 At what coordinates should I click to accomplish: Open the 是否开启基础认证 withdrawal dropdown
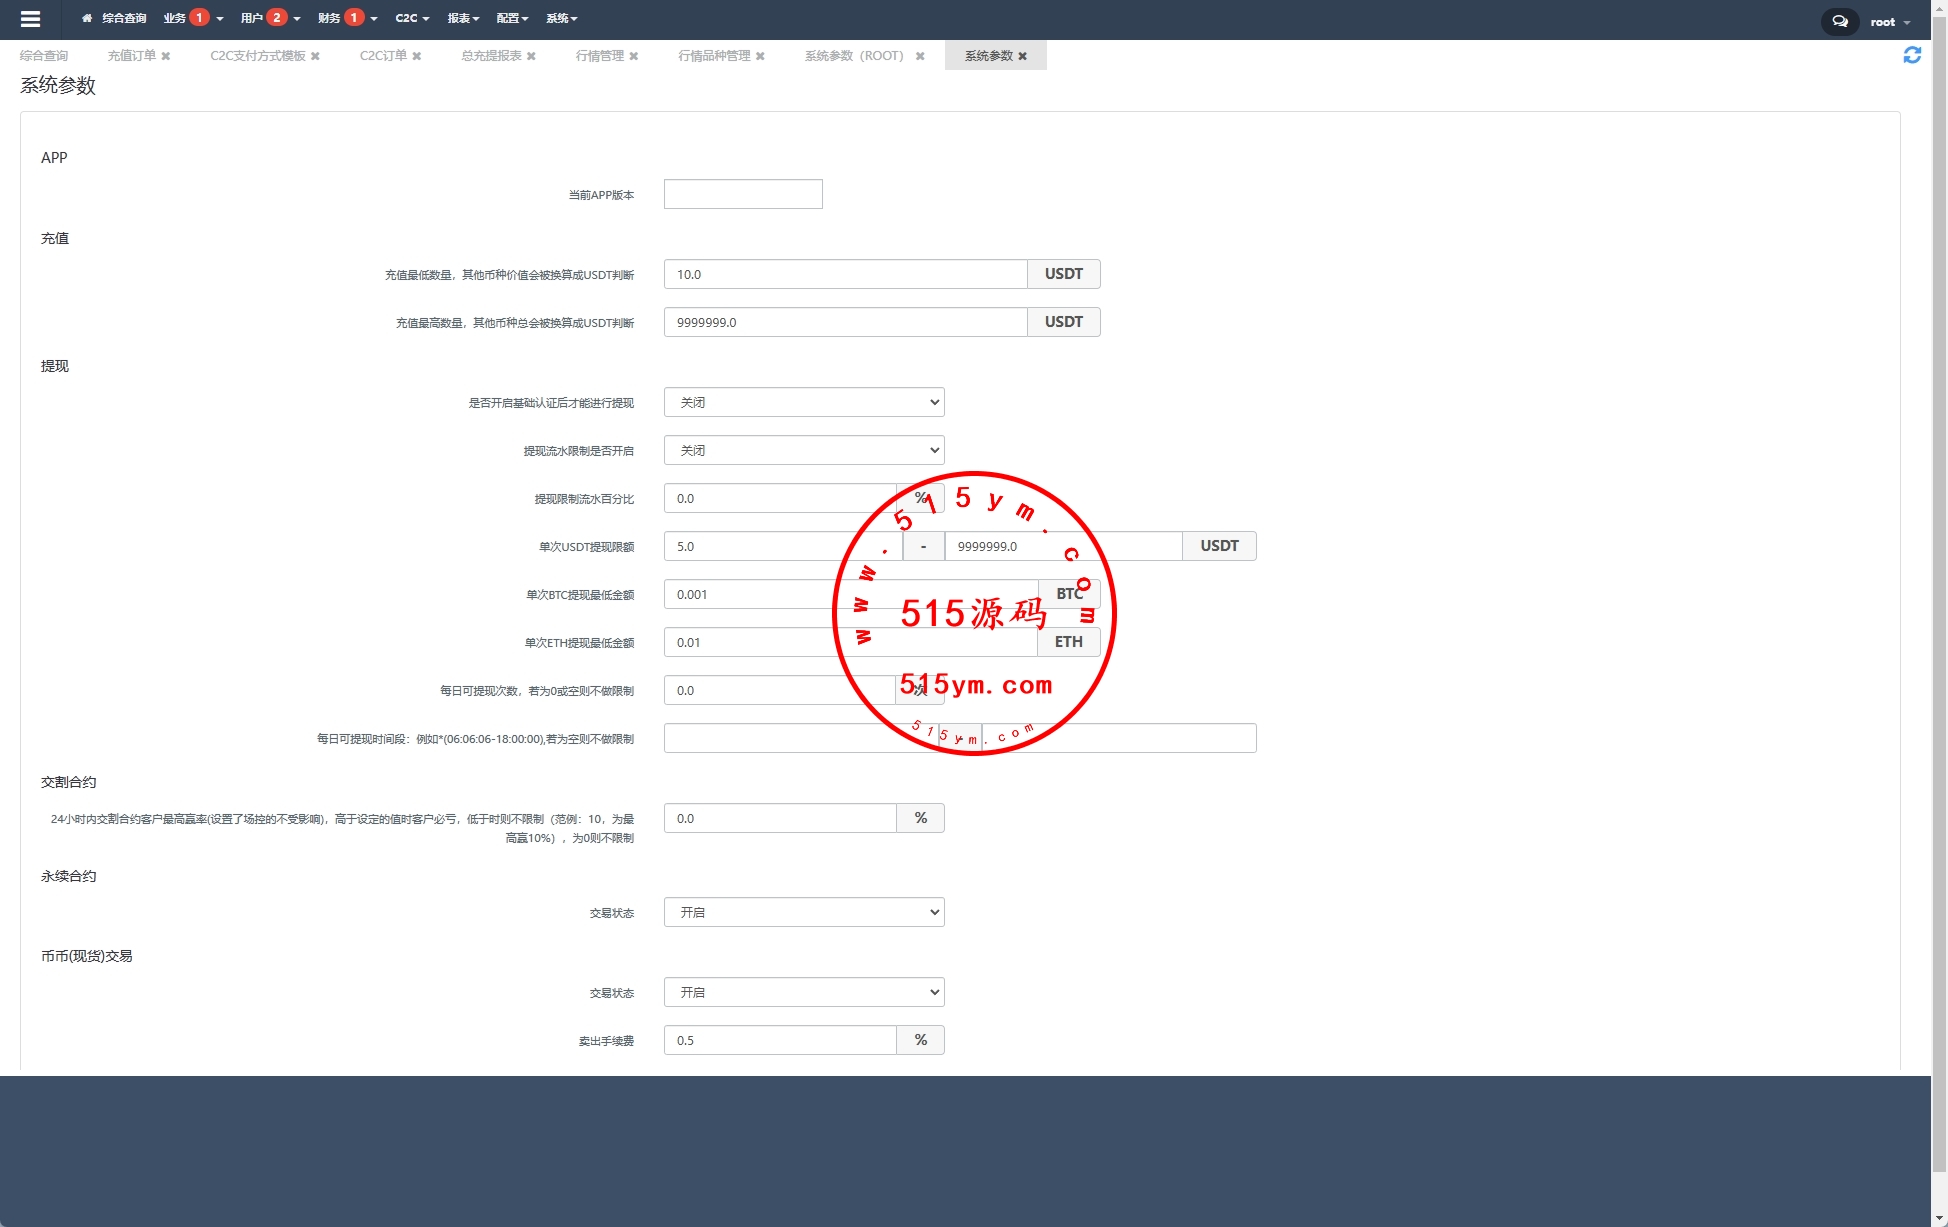803,402
